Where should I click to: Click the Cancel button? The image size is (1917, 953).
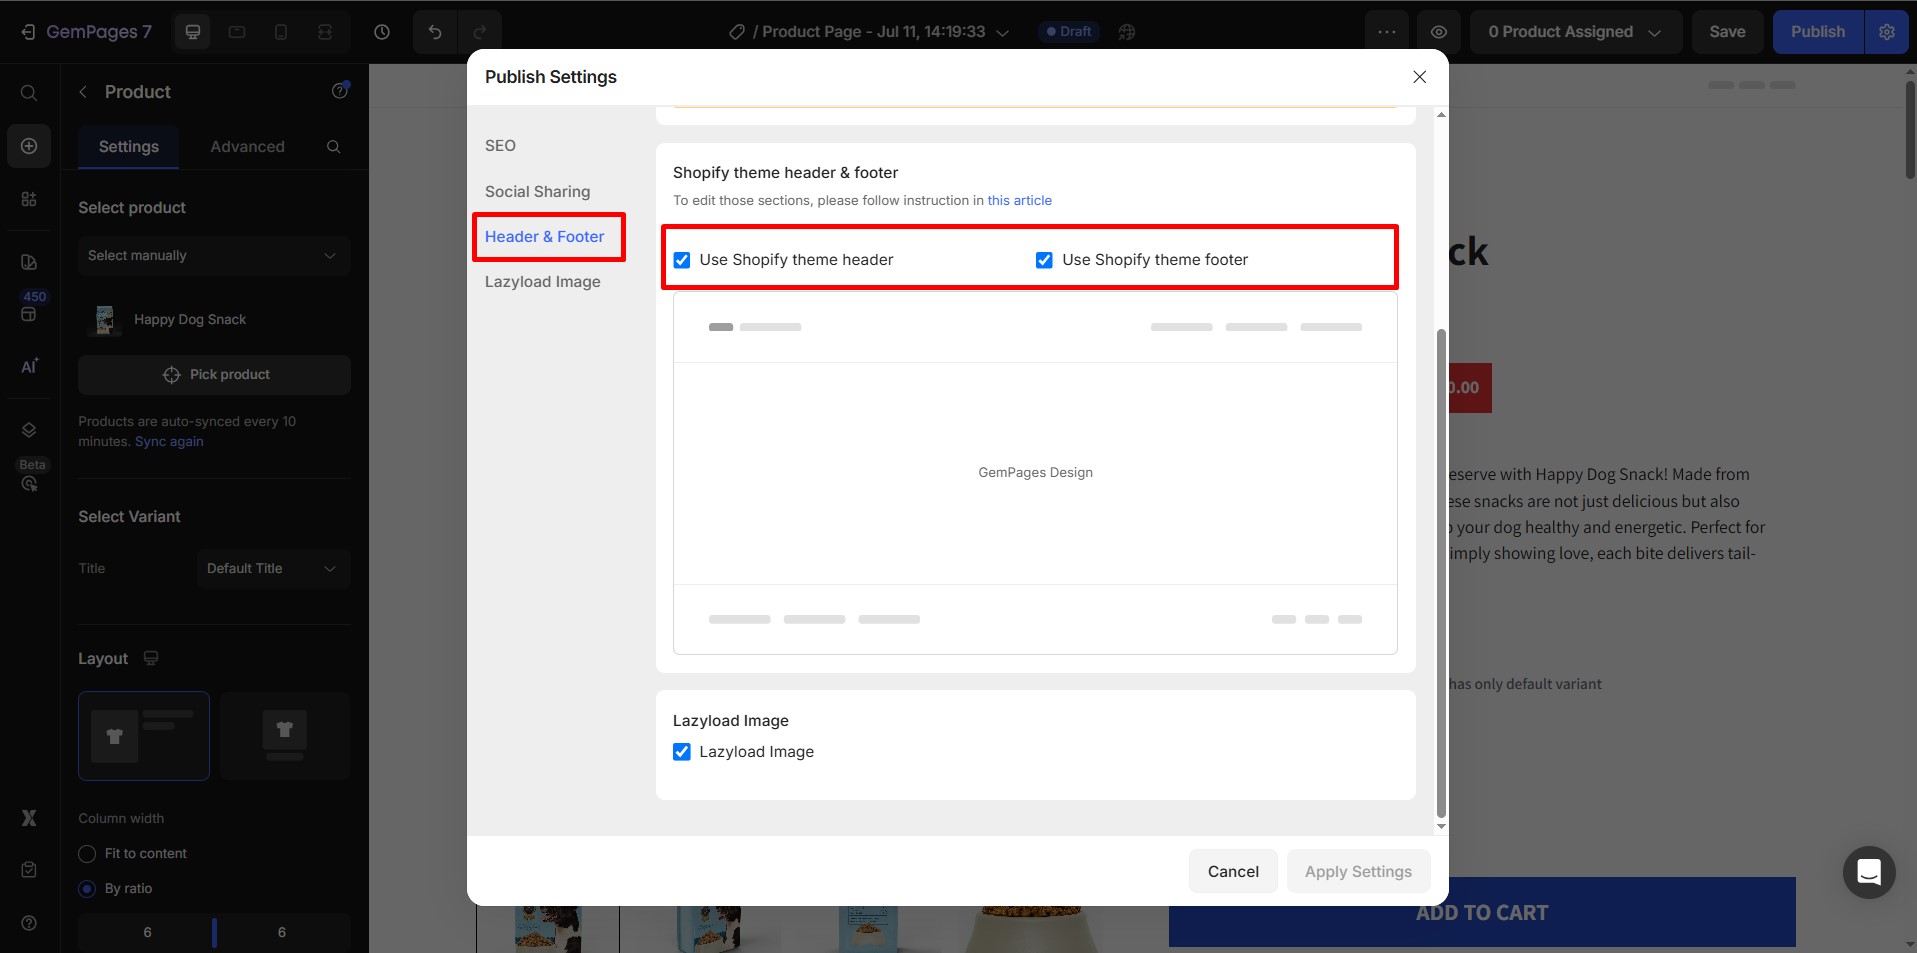(1232, 872)
